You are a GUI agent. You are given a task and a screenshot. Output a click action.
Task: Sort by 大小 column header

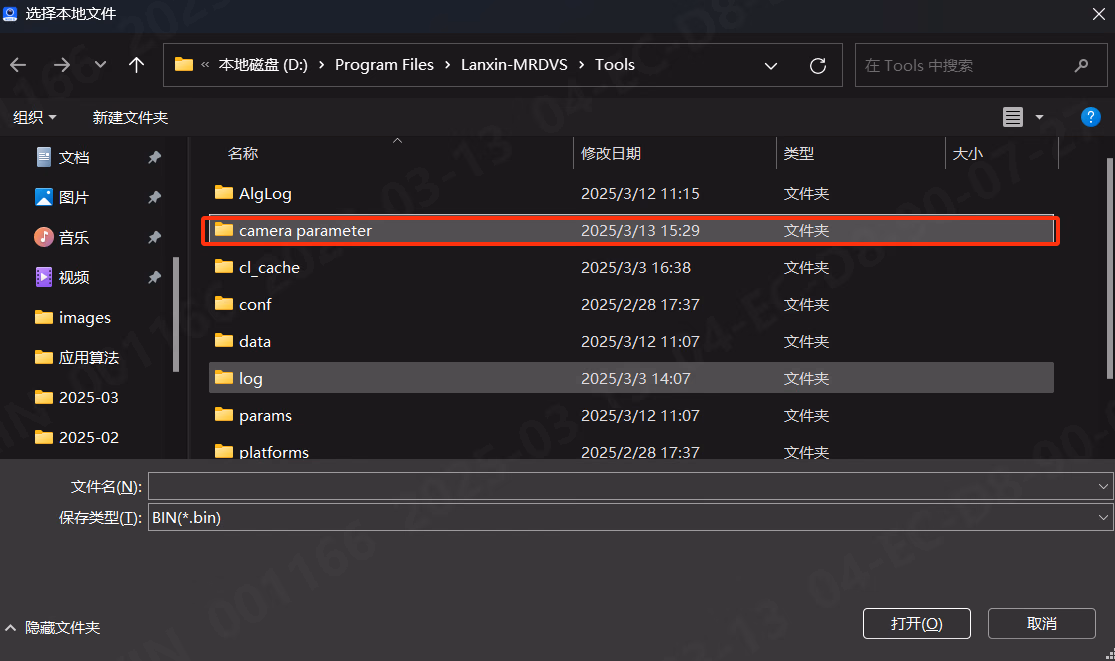(968, 154)
